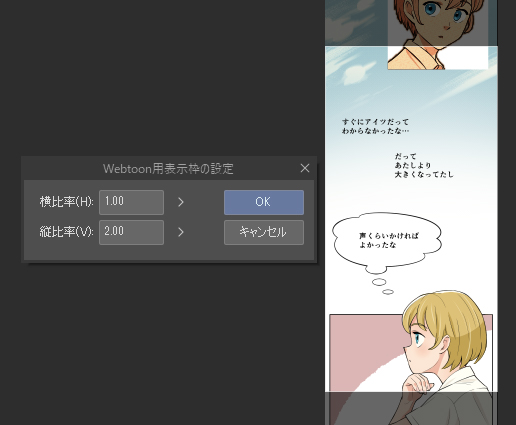516x425 pixels.
Task: Click the small trailing thought bubble circles
Action: click(383, 287)
